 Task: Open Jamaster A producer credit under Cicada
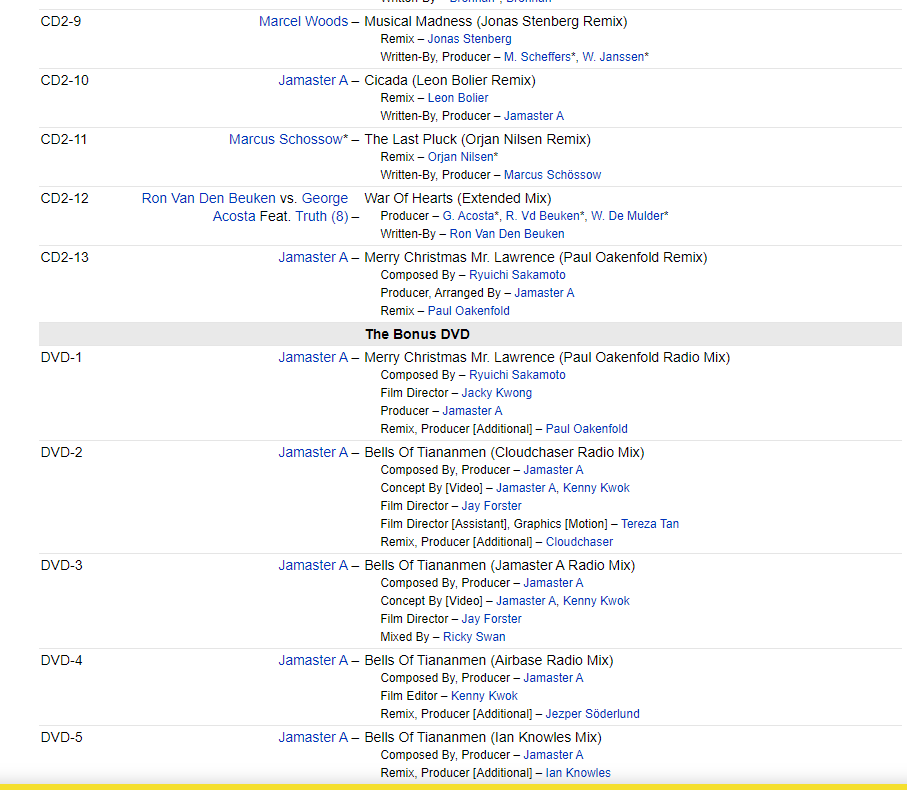coord(533,116)
